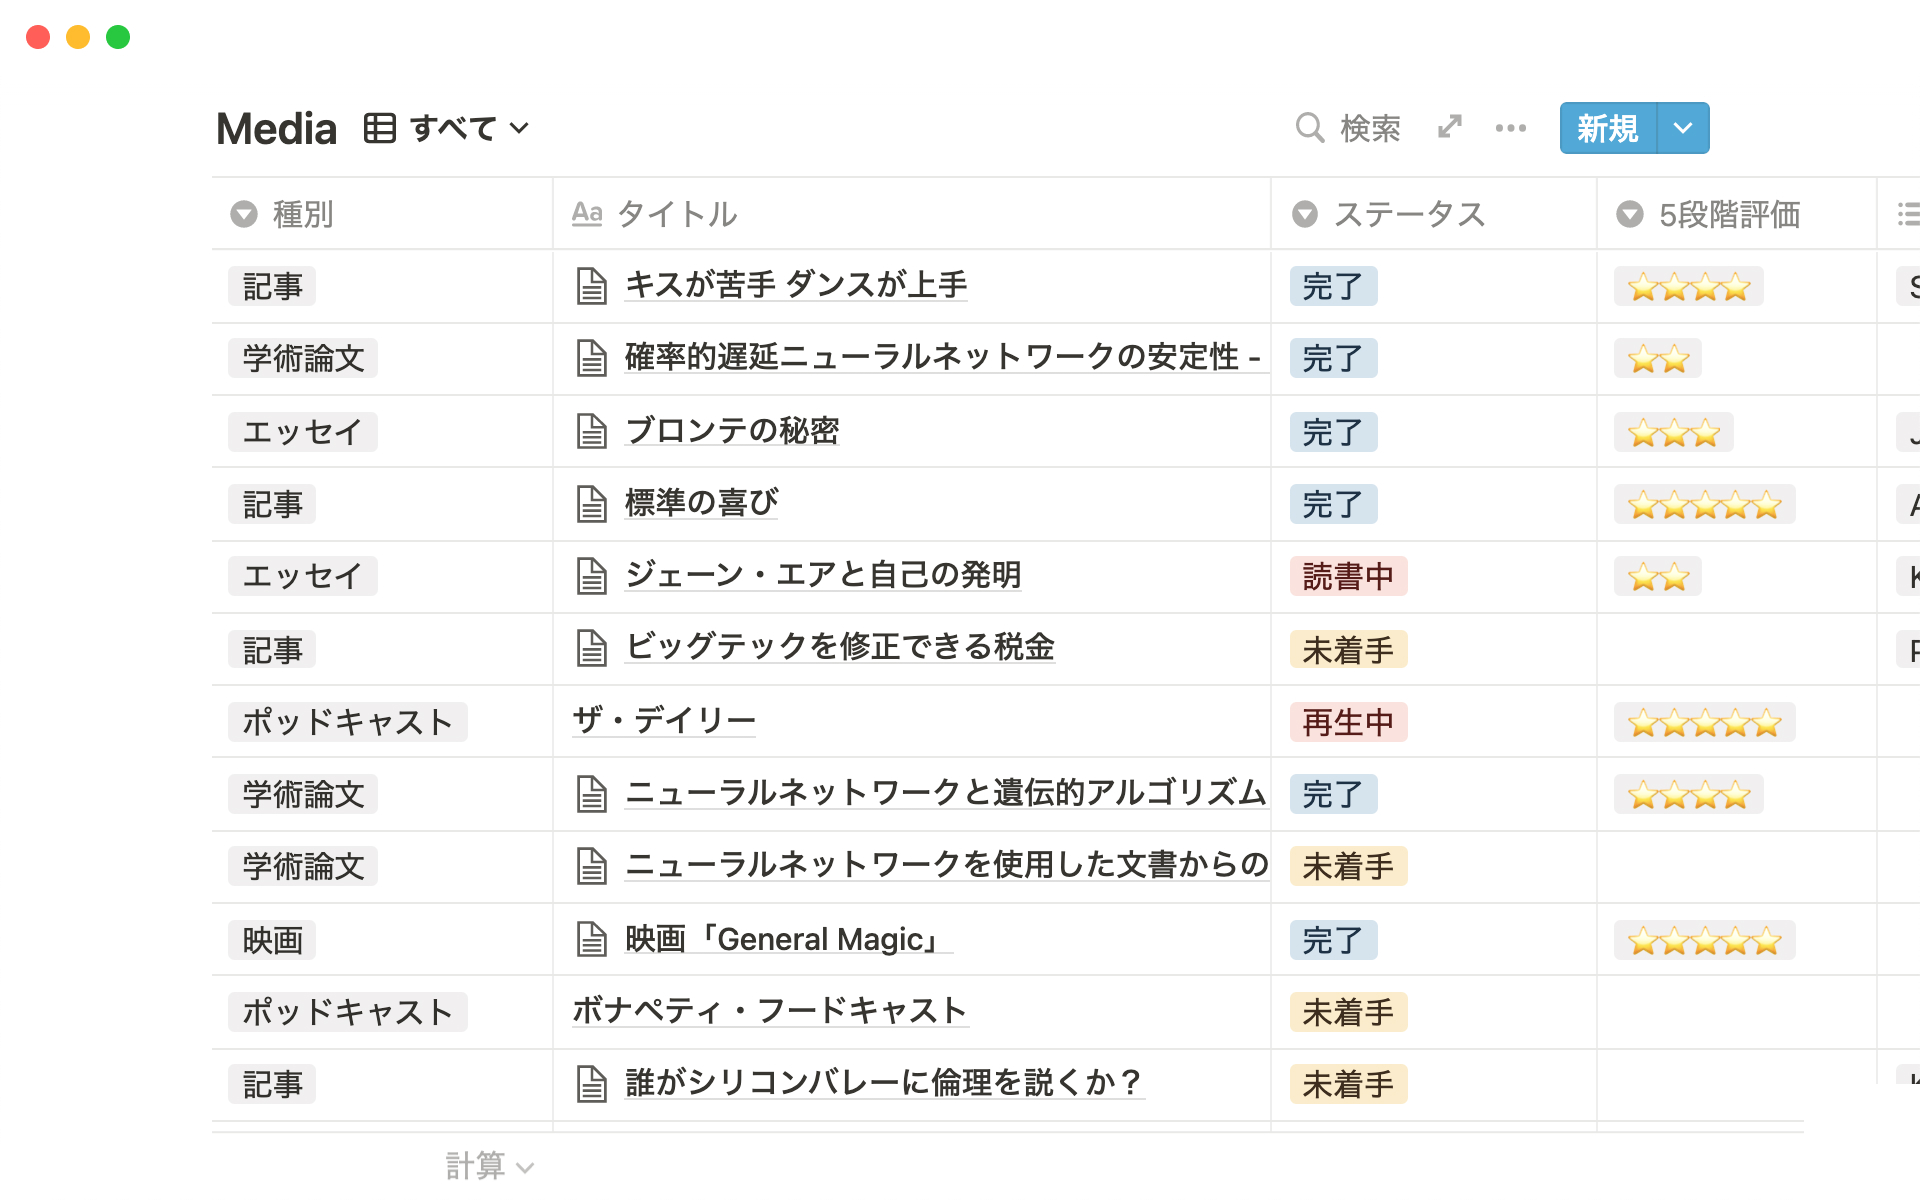
Task: Click the 5段階評価 column header
Action: (1728, 214)
